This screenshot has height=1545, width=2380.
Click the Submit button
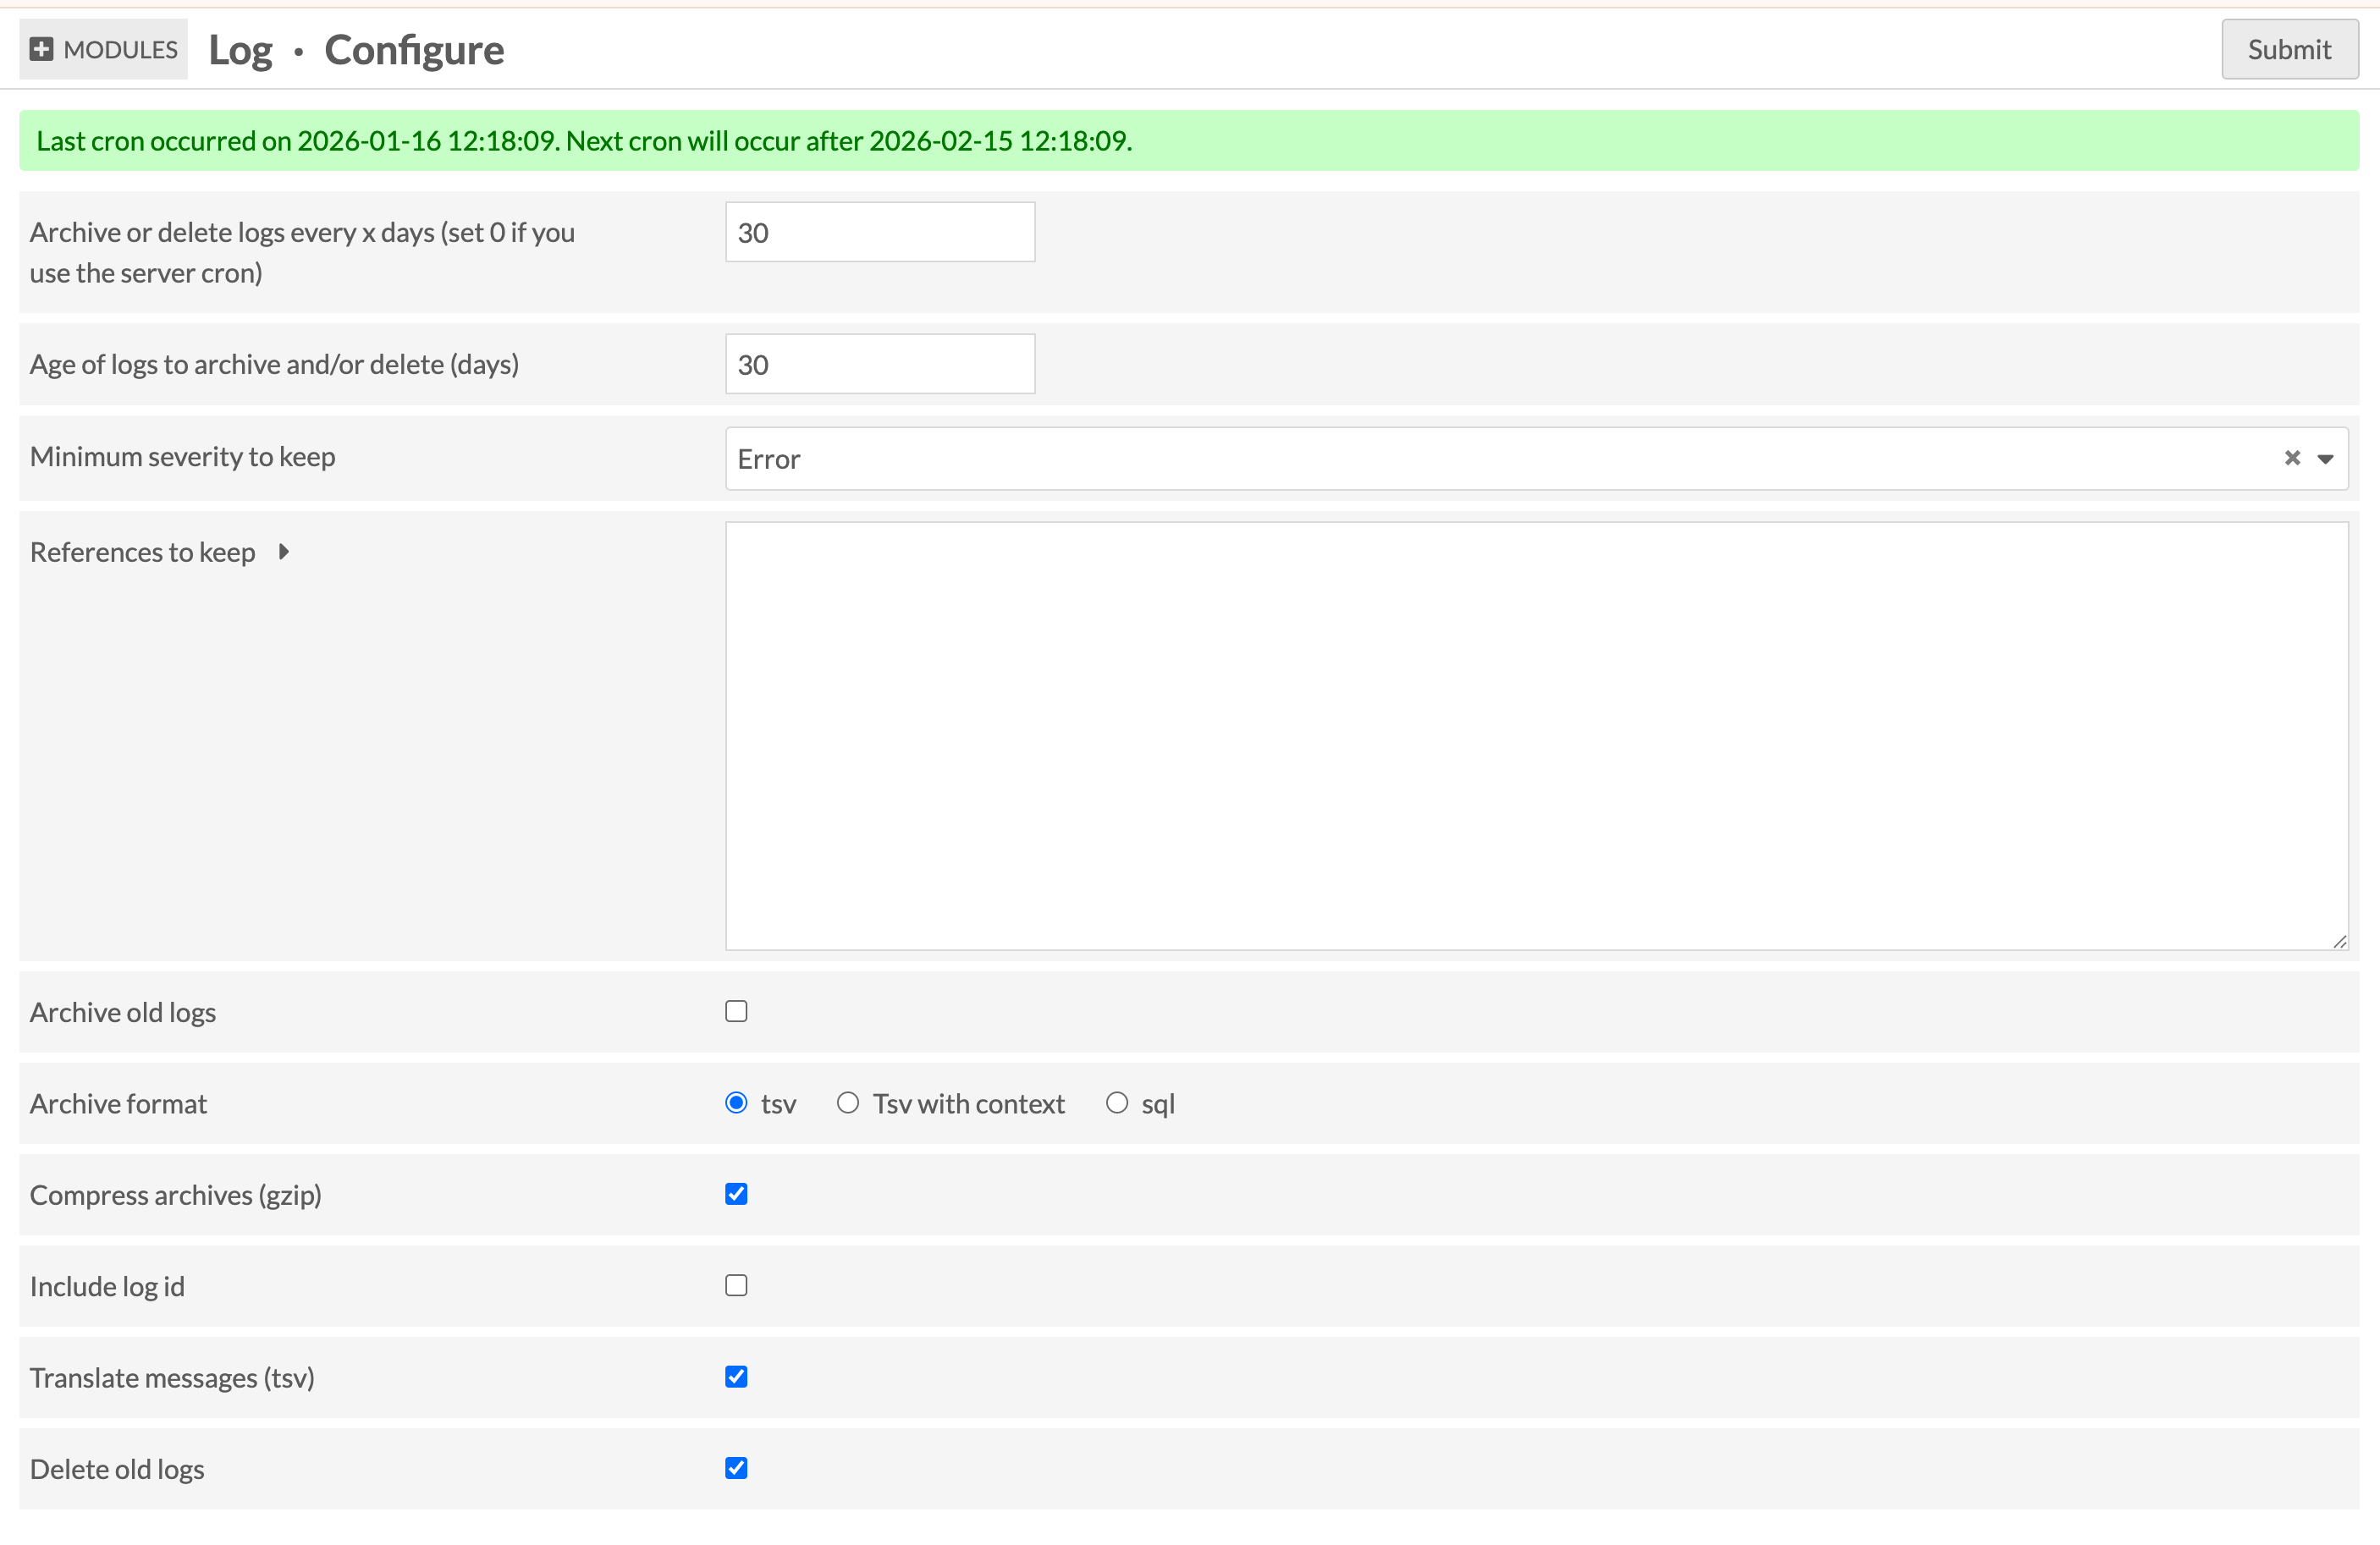point(2288,49)
